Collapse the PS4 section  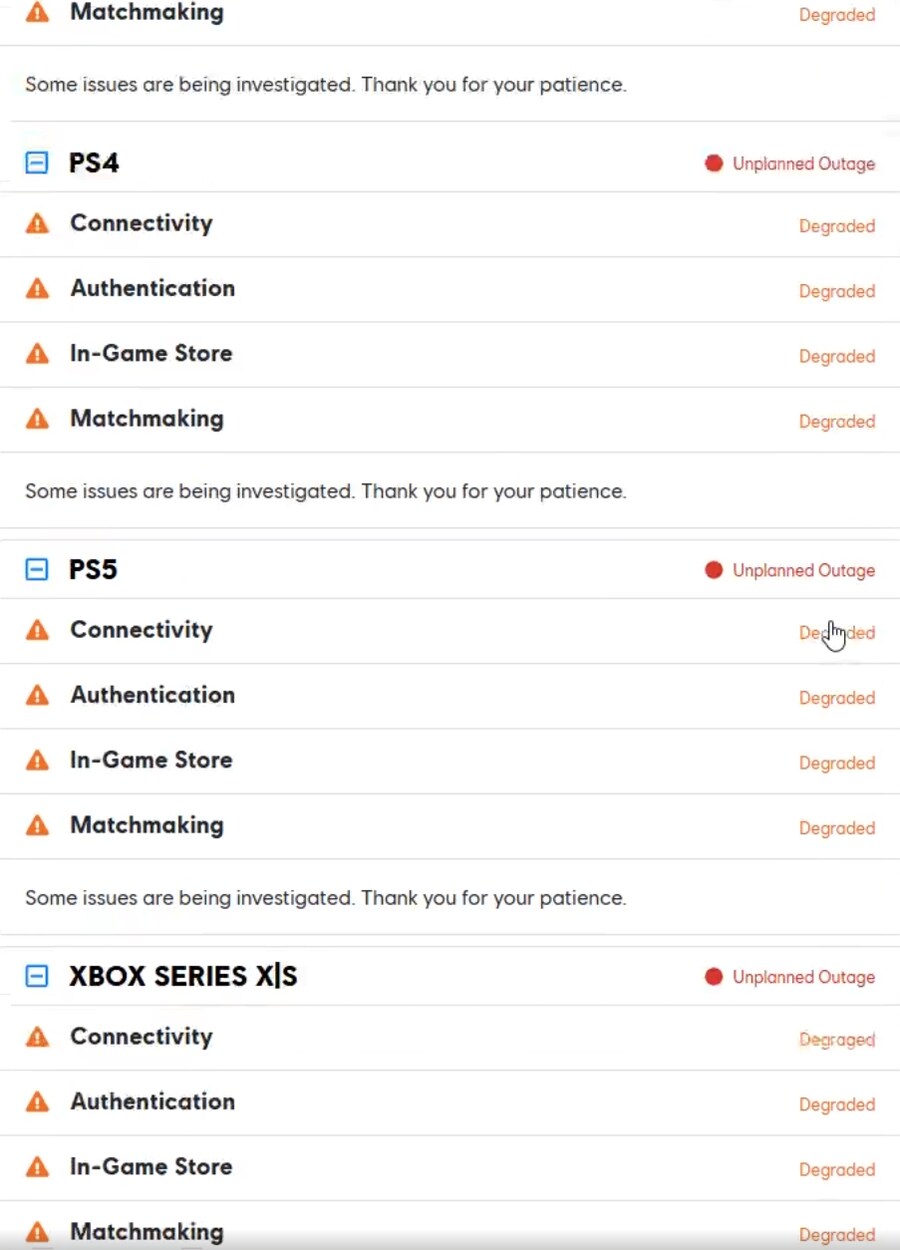(37, 163)
